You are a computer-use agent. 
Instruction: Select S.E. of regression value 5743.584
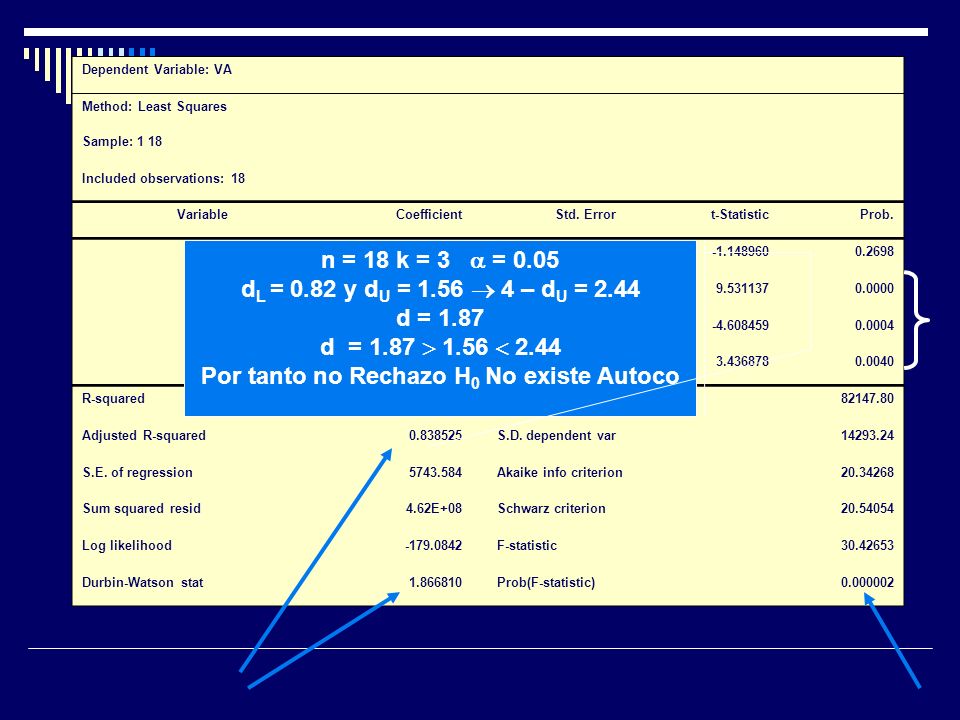(x=435, y=473)
